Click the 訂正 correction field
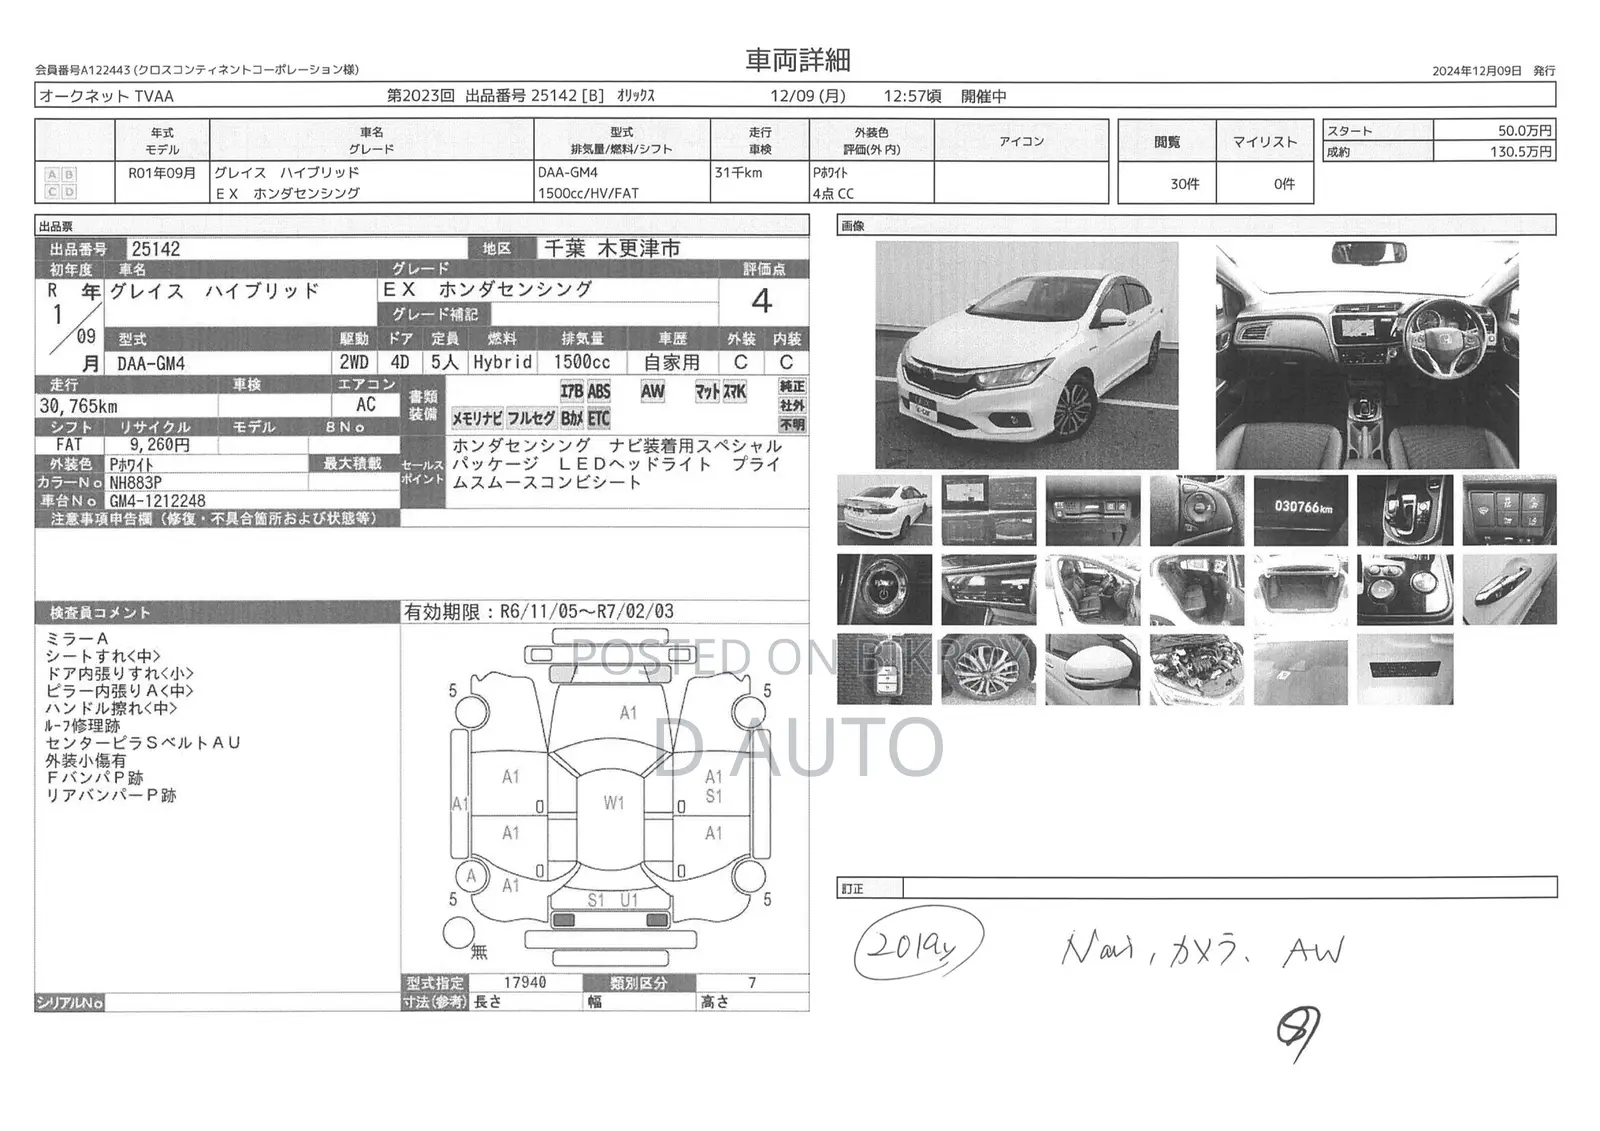 pos(1229,888)
